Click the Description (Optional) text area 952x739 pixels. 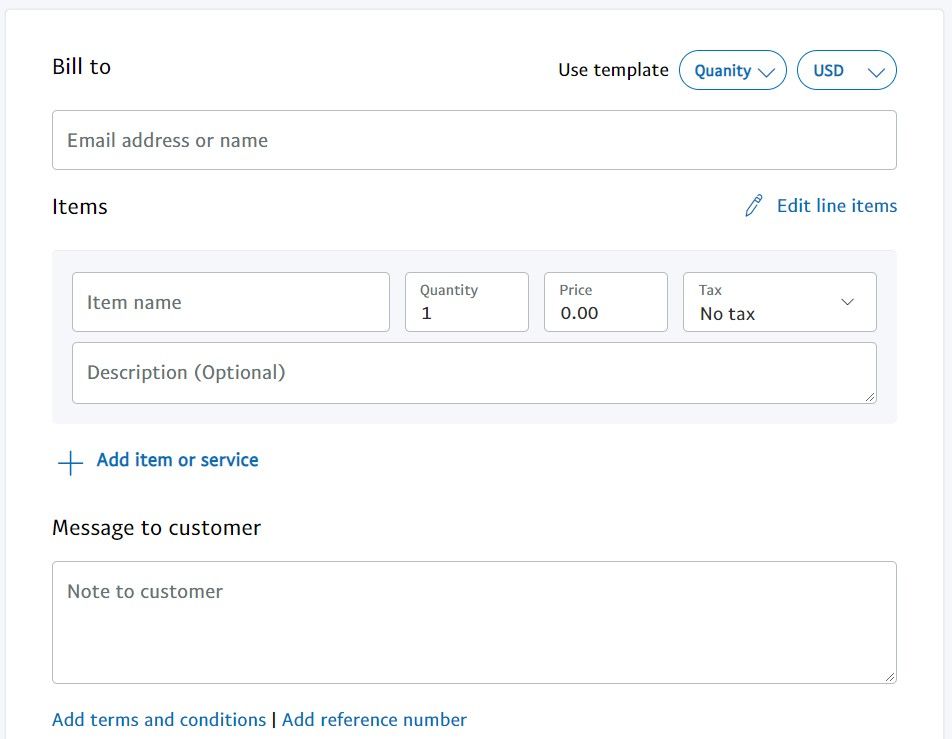pyautogui.click(x=474, y=373)
